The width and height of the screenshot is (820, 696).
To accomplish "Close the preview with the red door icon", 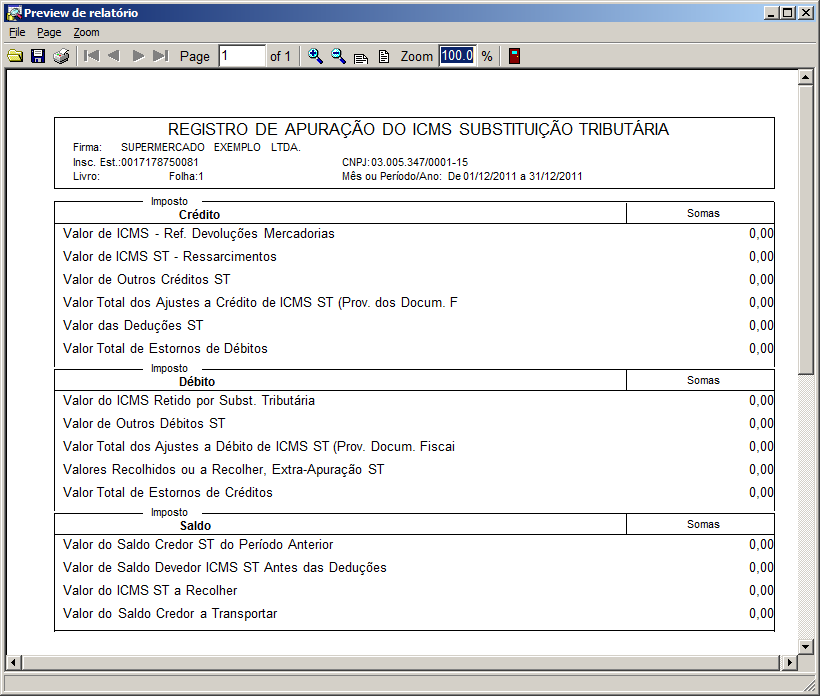I will click(514, 56).
